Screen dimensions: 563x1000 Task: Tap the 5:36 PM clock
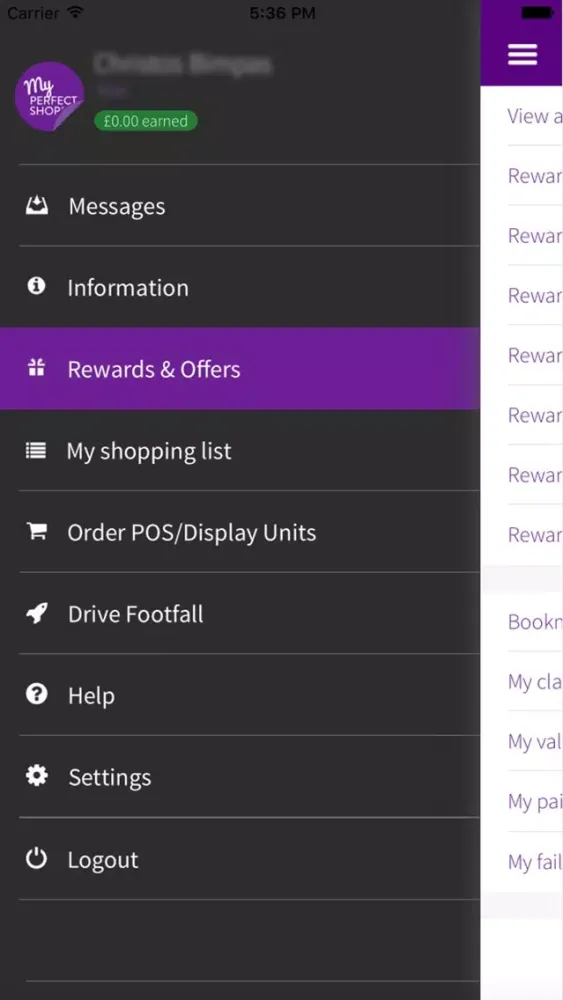pyautogui.click(x=282, y=13)
